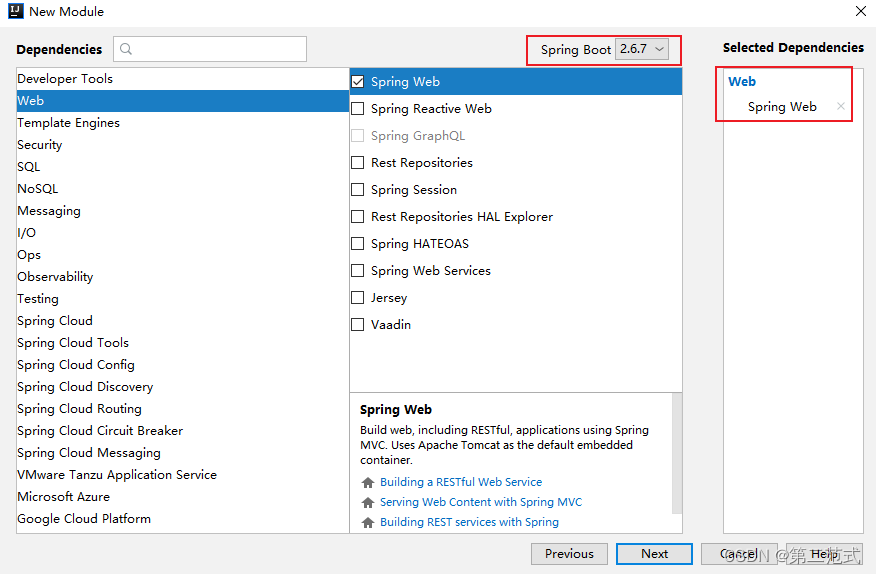Open the Building a RESTful Web Service link

coord(461,482)
